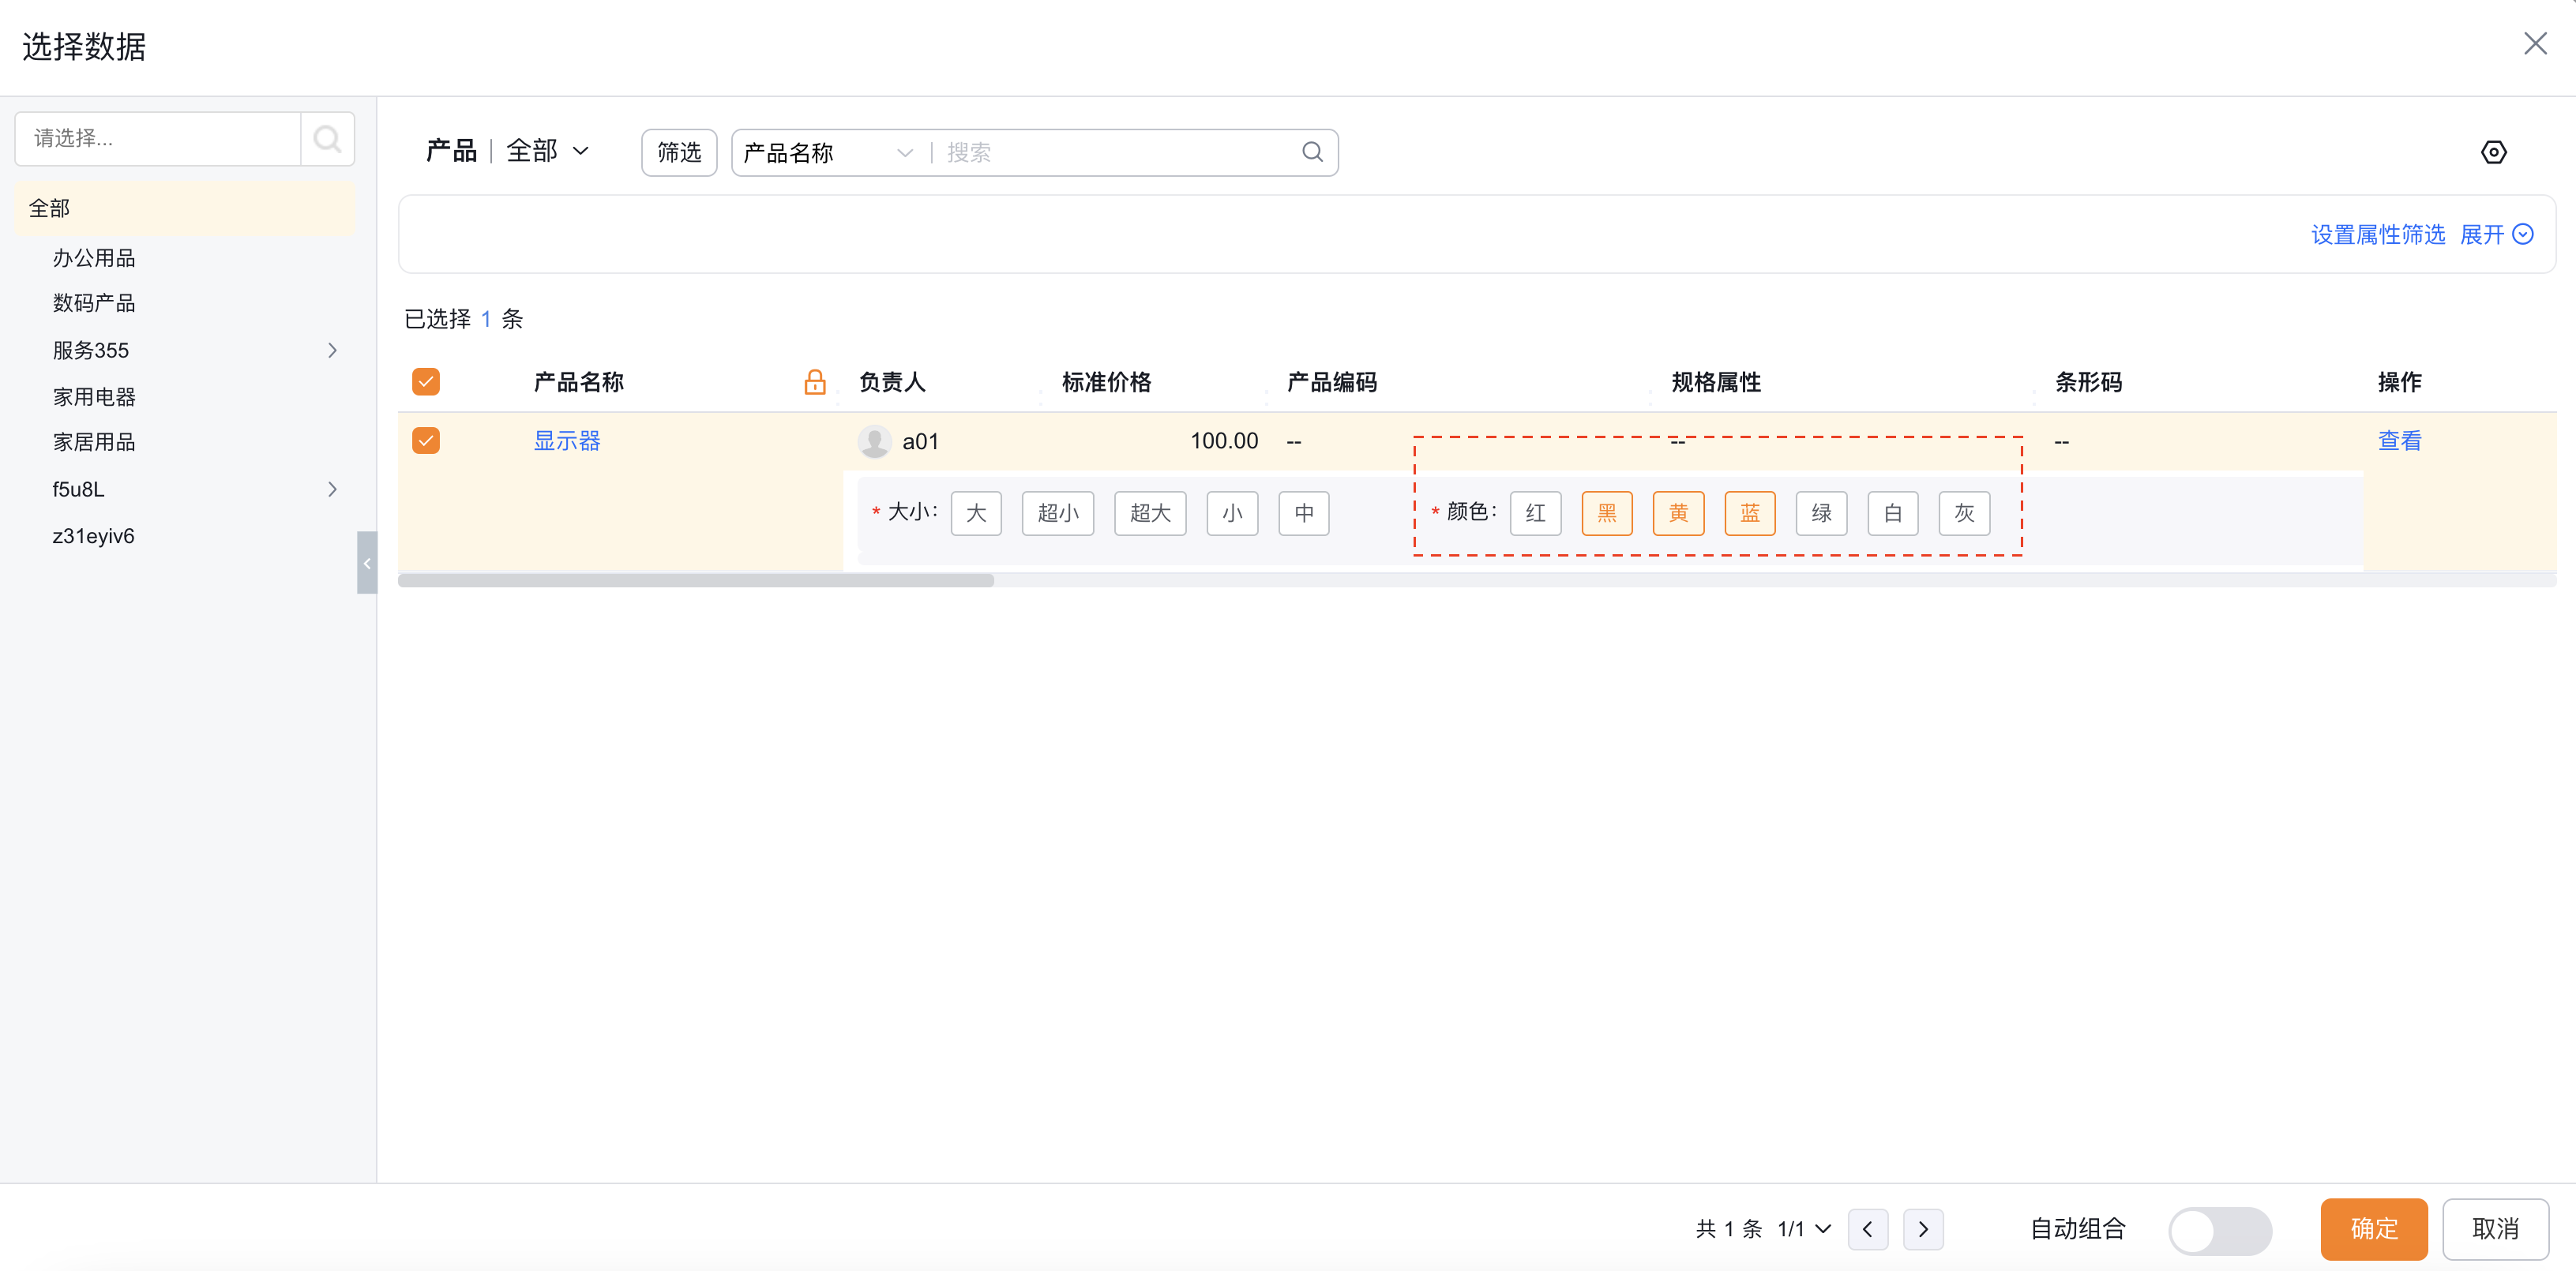This screenshot has width=2576, height=1271.
Task: Click the lock icon beside 产品名称
Action: (x=814, y=382)
